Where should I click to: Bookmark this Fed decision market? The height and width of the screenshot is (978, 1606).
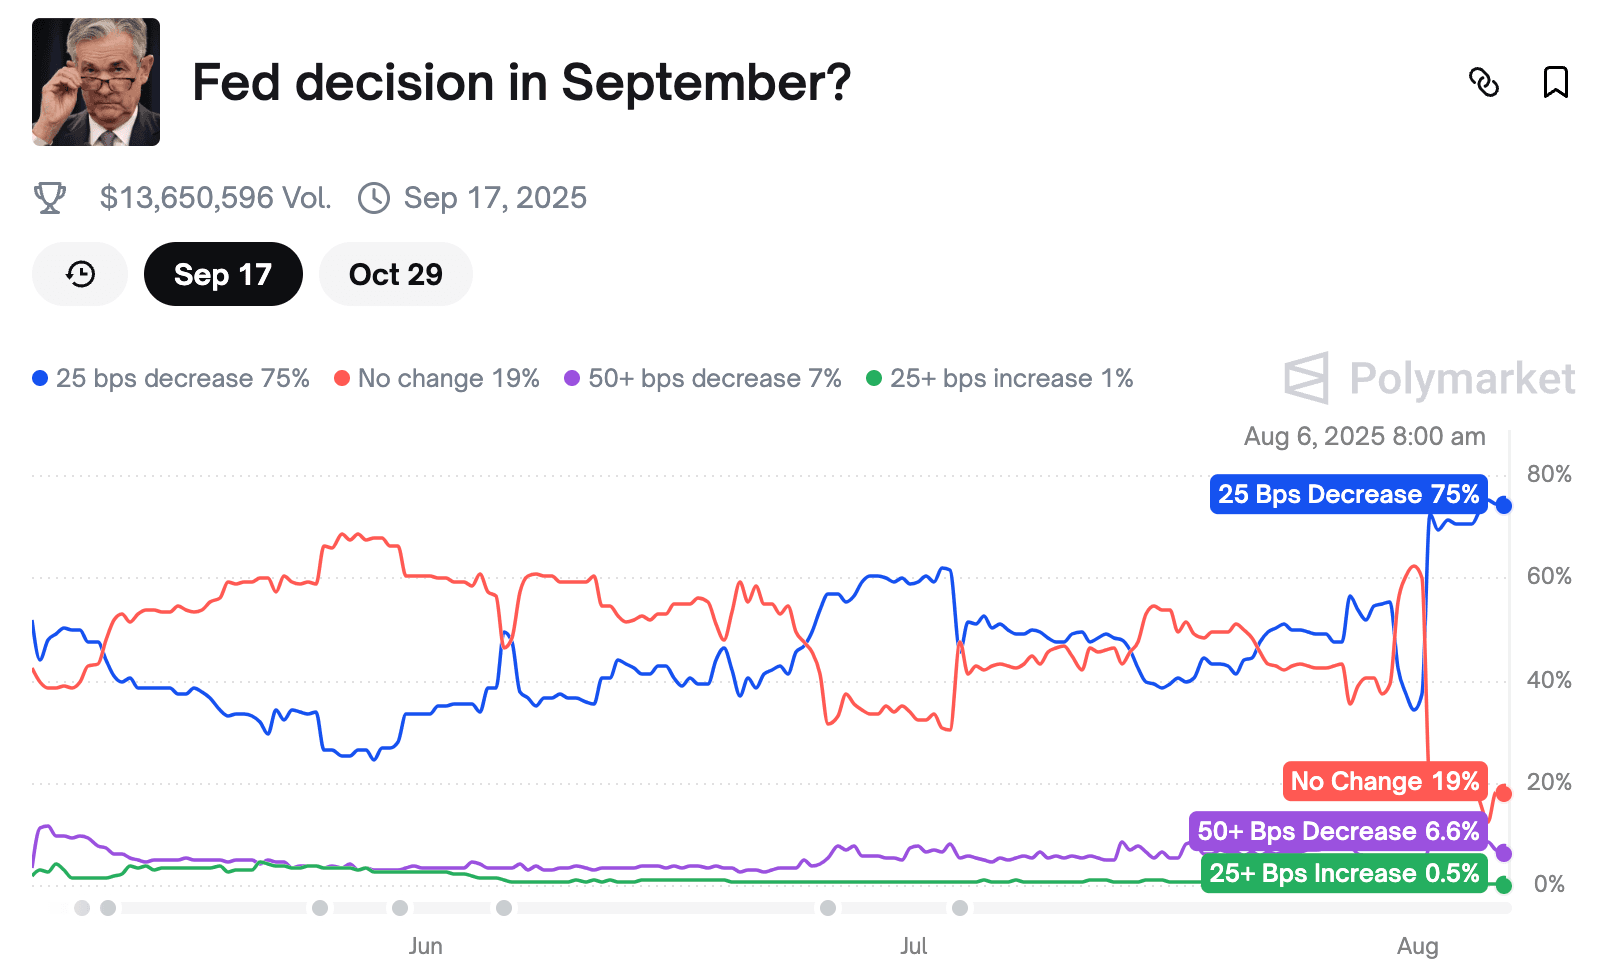[x=1555, y=82]
